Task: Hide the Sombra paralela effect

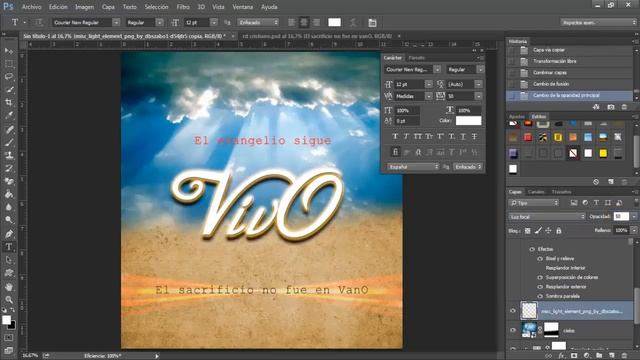Action: (x=540, y=296)
